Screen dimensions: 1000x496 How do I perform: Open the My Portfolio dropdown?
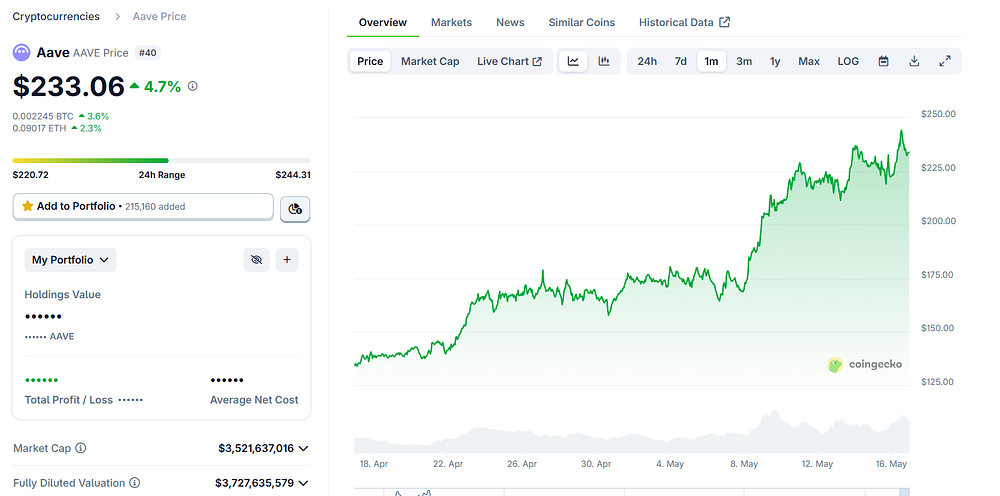click(70, 260)
